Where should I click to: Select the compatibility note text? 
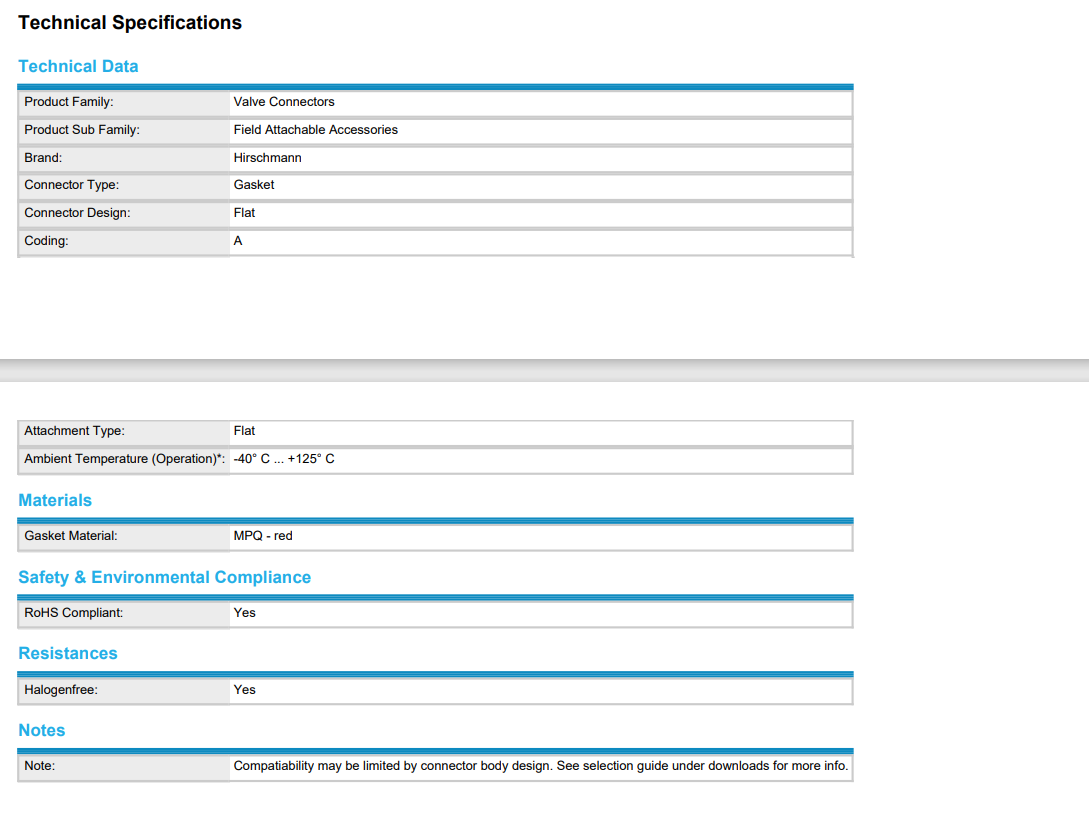click(x=540, y=766)
